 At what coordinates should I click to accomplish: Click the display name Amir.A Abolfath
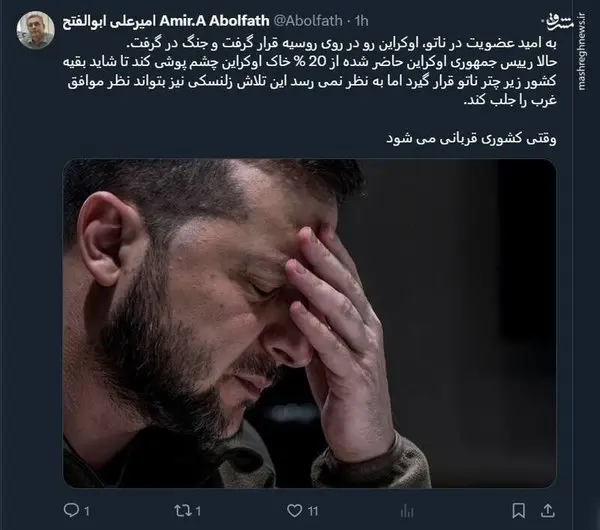tap(214, 21)
